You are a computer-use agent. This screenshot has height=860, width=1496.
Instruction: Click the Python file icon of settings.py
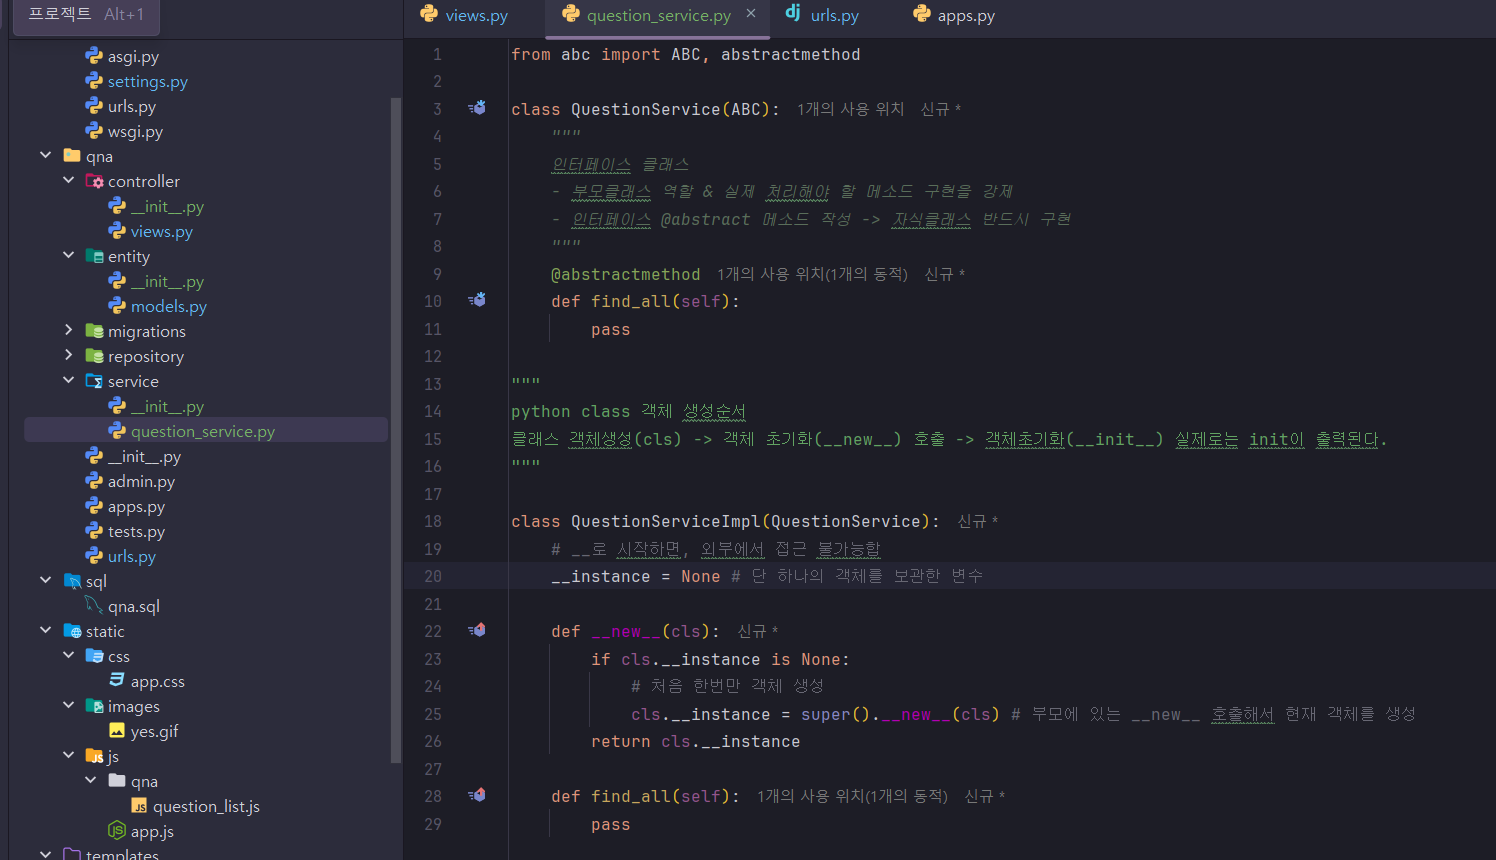coord(94,81)
